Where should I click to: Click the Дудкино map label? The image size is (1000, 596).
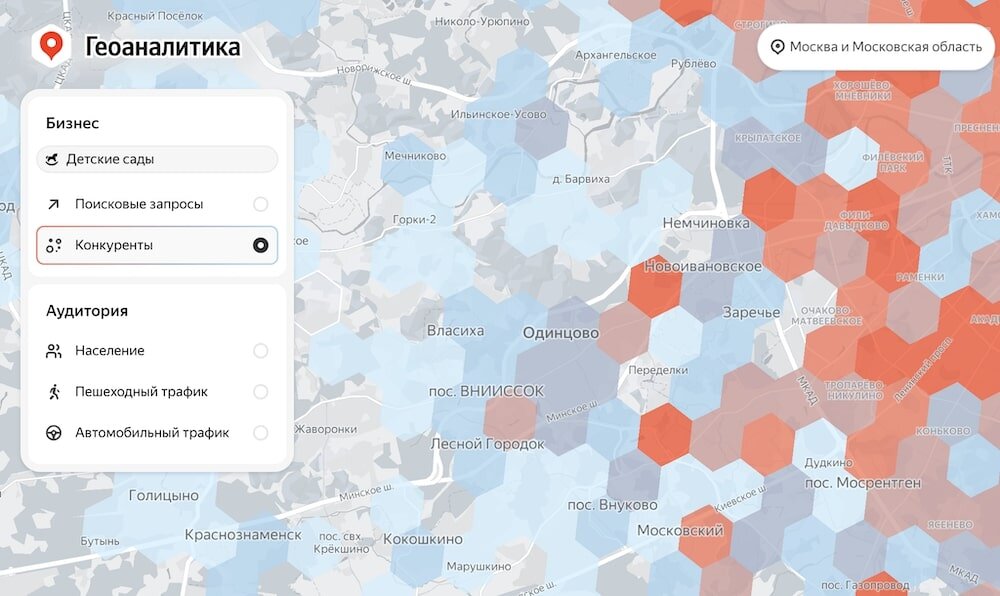pyautogui.click(x=828, y=462)
